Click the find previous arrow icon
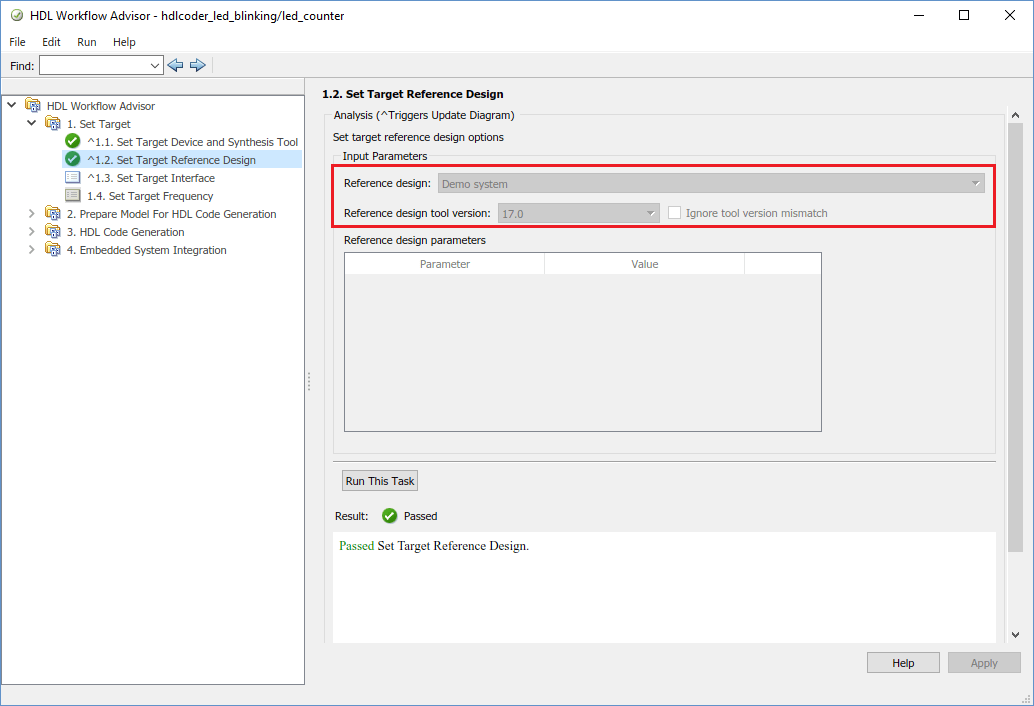 coord(176,65)
